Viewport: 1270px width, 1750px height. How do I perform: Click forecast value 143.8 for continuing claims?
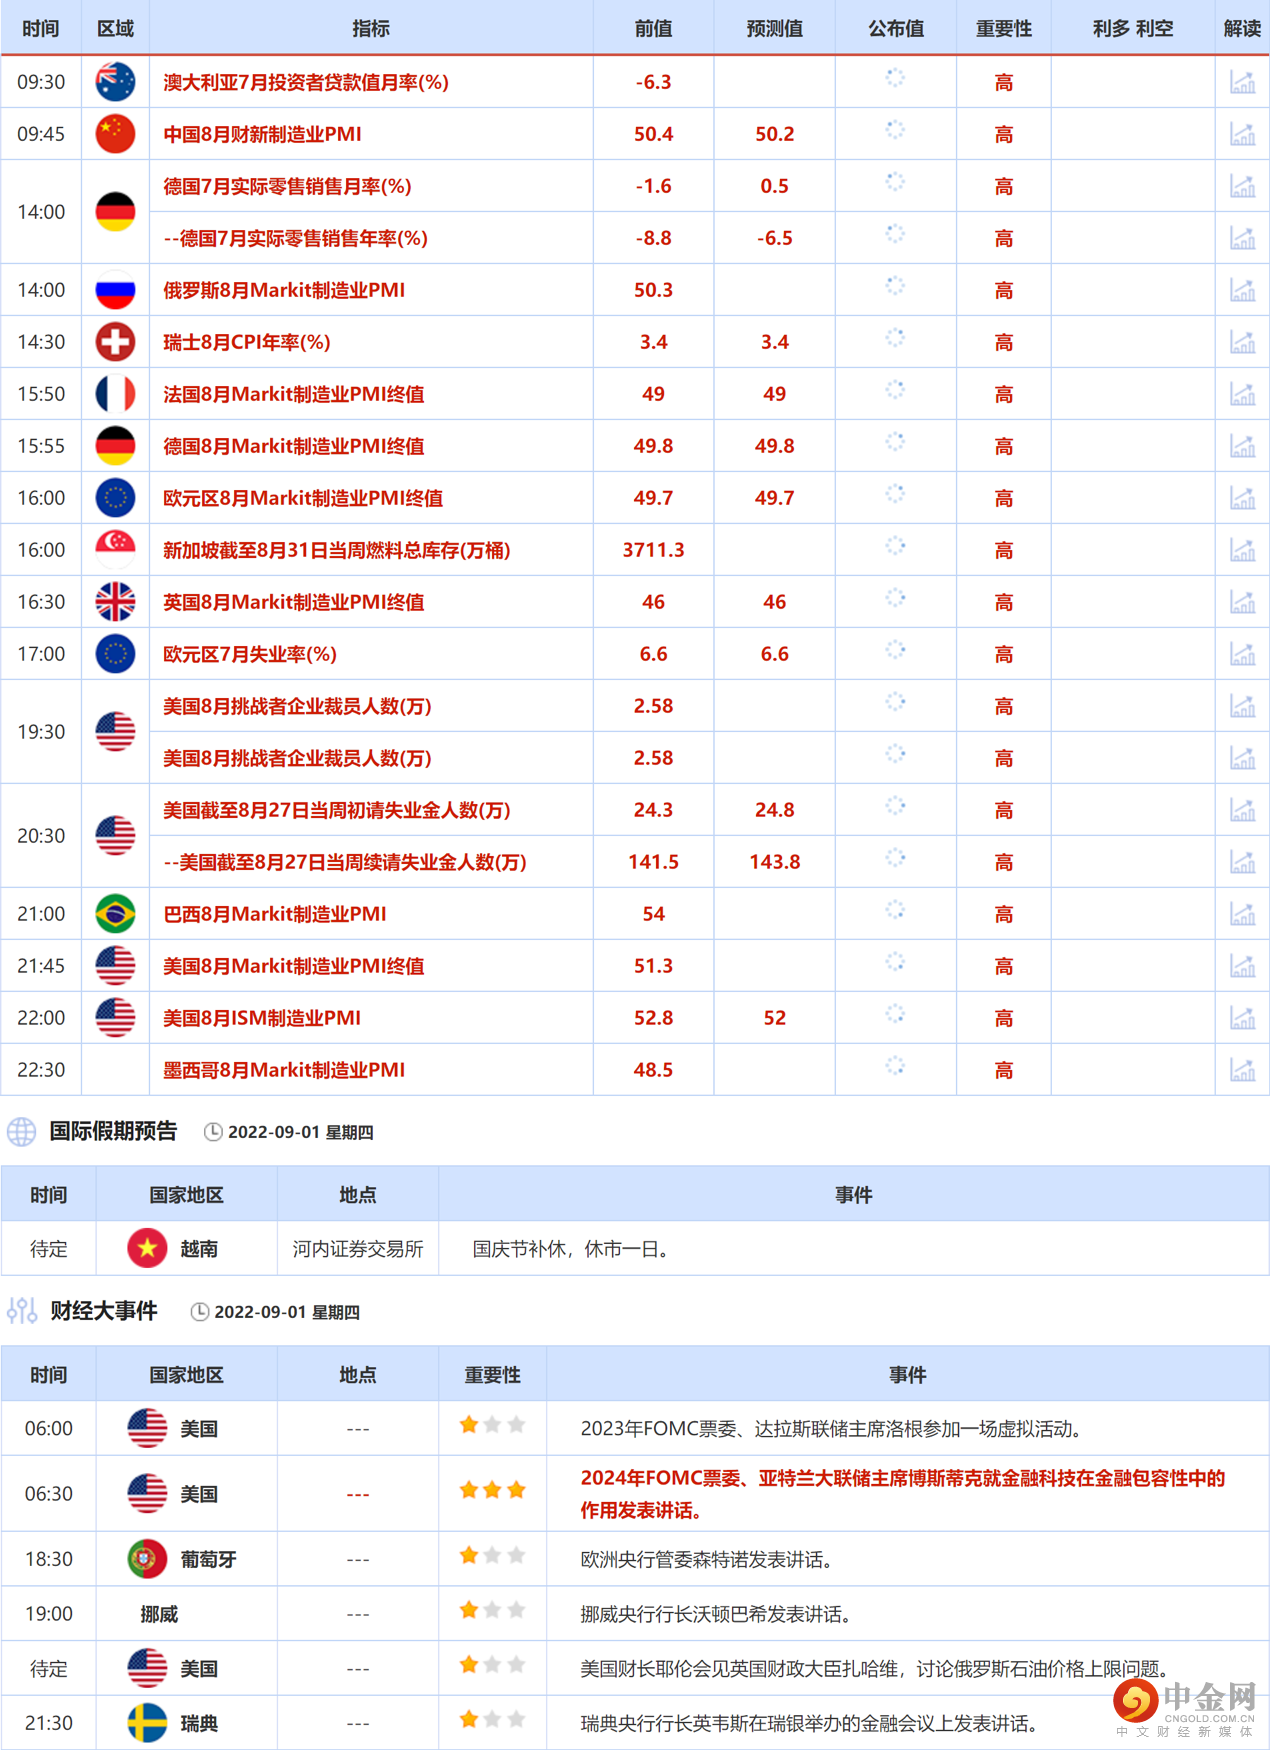[x=775, y=862]
